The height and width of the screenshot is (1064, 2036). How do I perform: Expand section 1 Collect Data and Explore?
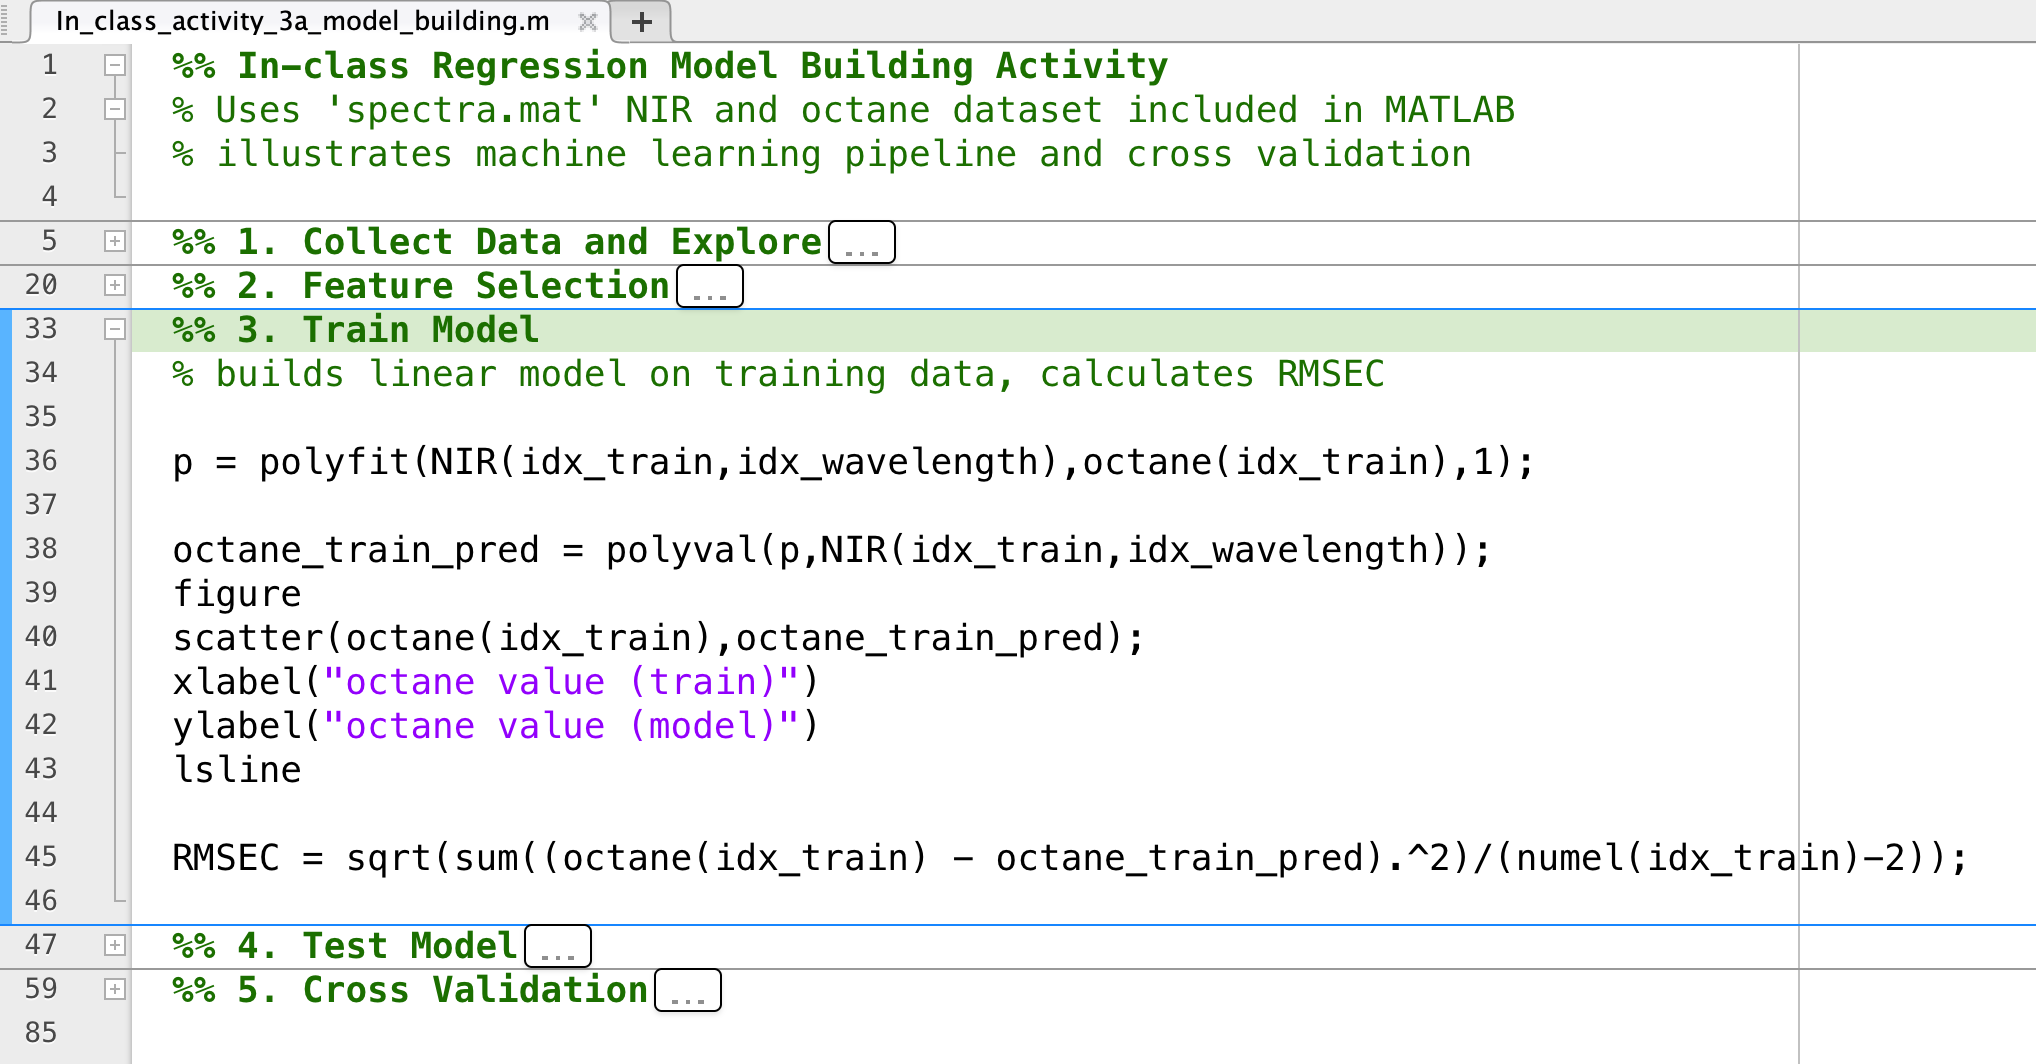coord(115,242)
